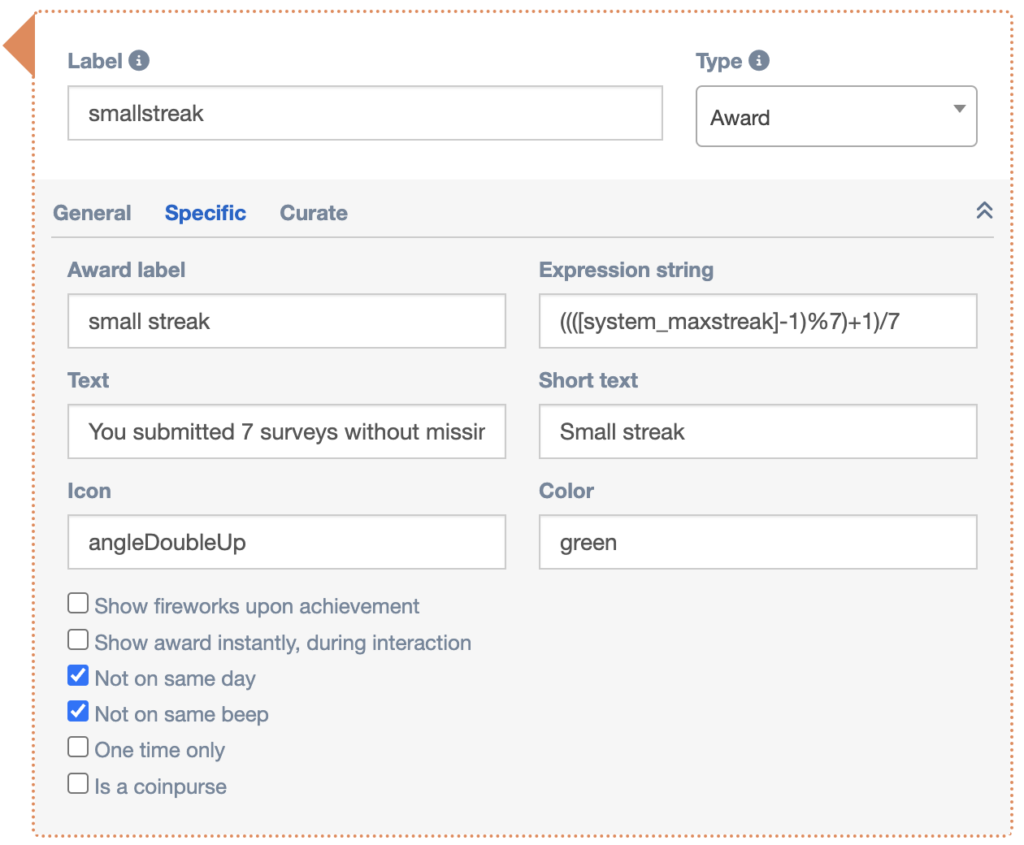Check the Is a coinpurse option

pos(78,785)
